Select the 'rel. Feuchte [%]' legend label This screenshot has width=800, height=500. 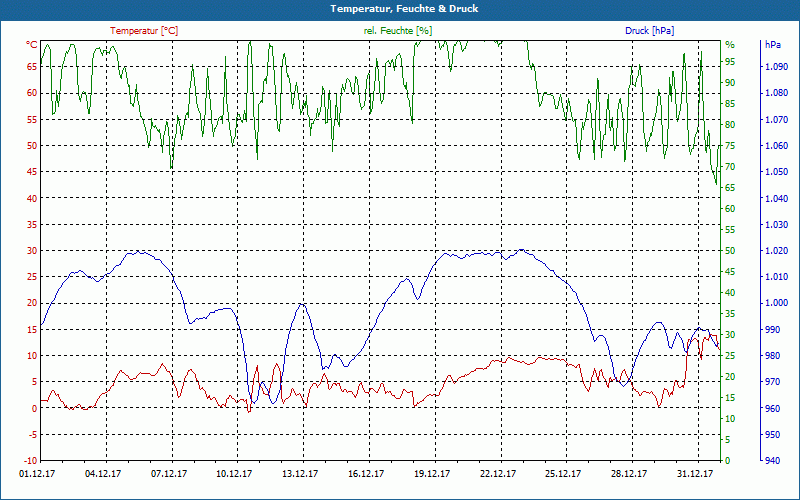(398, 31)
